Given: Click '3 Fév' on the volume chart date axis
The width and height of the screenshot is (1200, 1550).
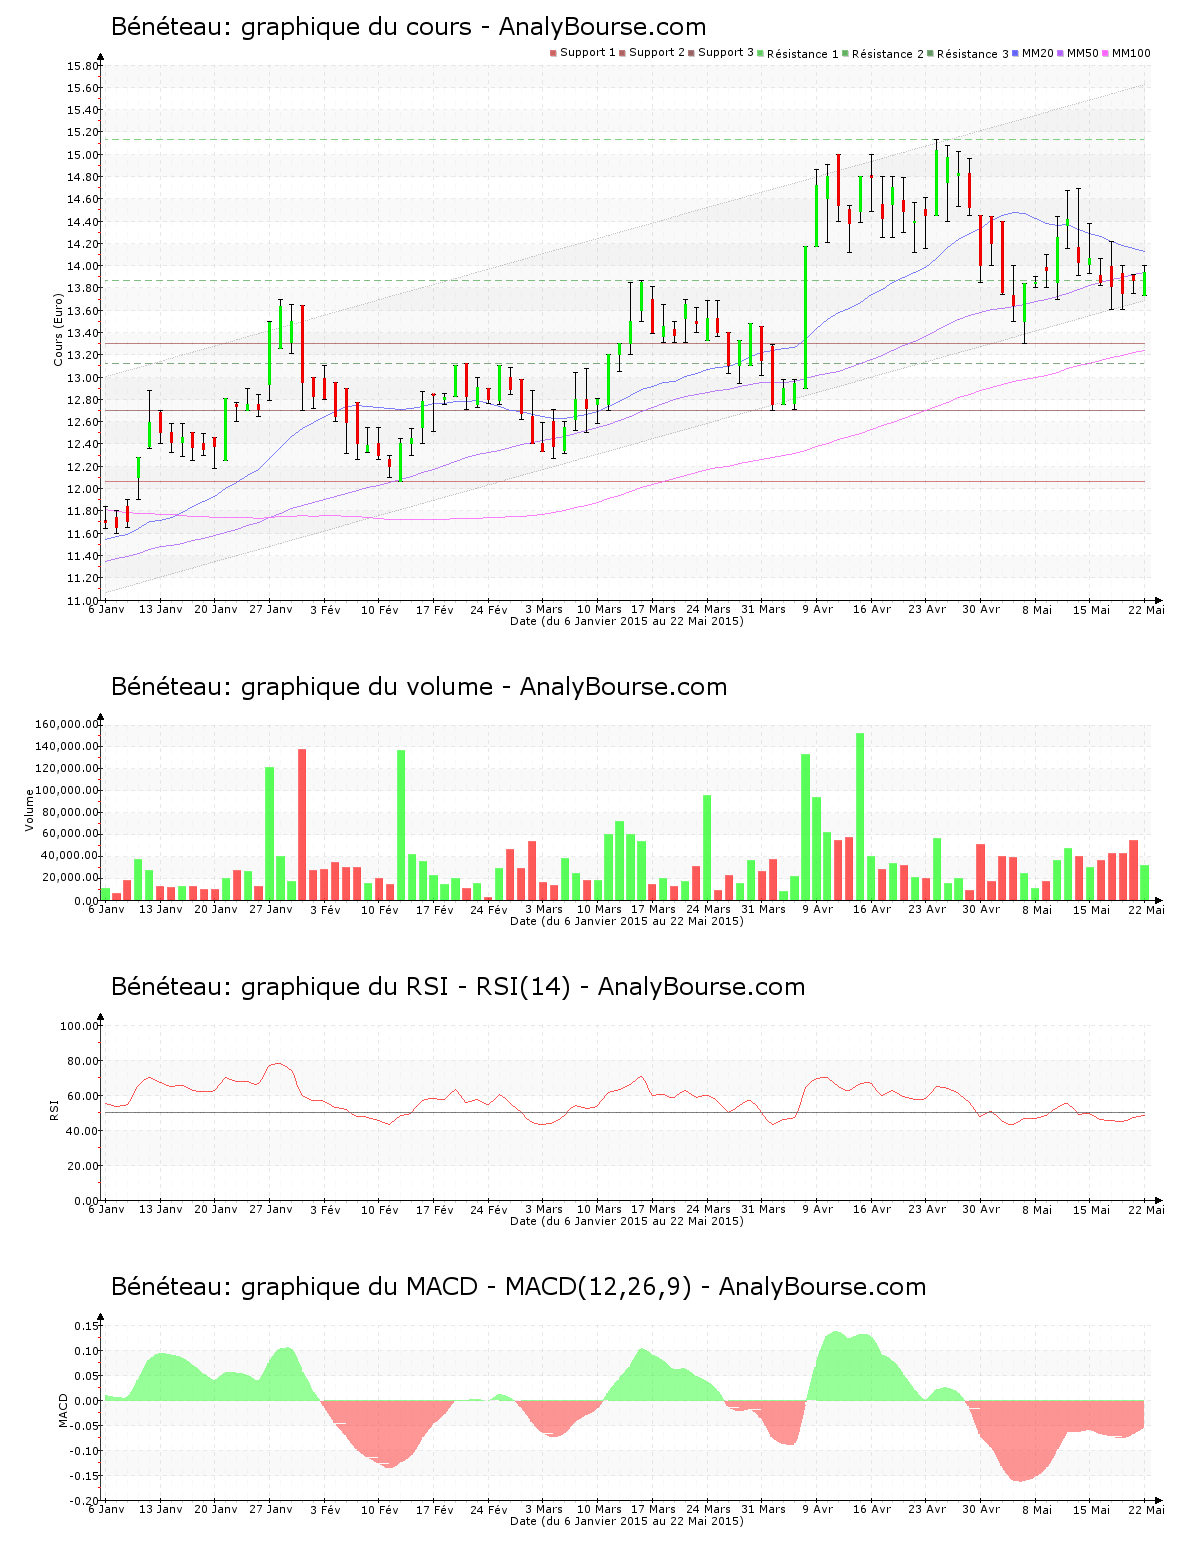Looking at the screenshot, I should (325, 909).
